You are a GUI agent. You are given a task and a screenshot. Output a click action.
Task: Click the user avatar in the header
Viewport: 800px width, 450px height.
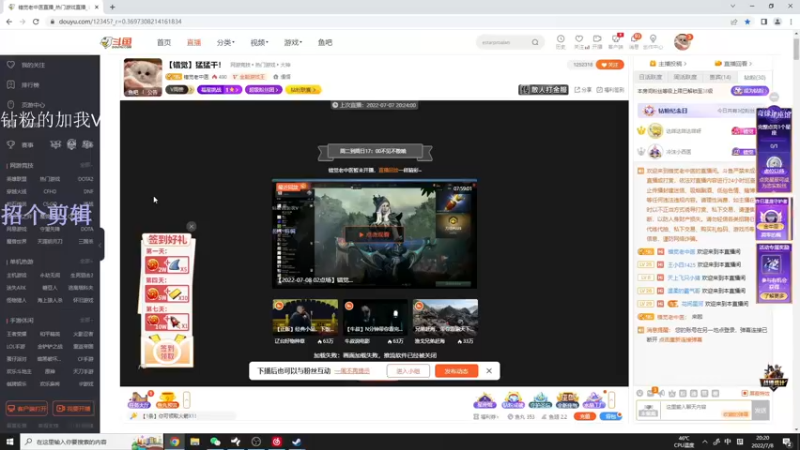(682, 42)
